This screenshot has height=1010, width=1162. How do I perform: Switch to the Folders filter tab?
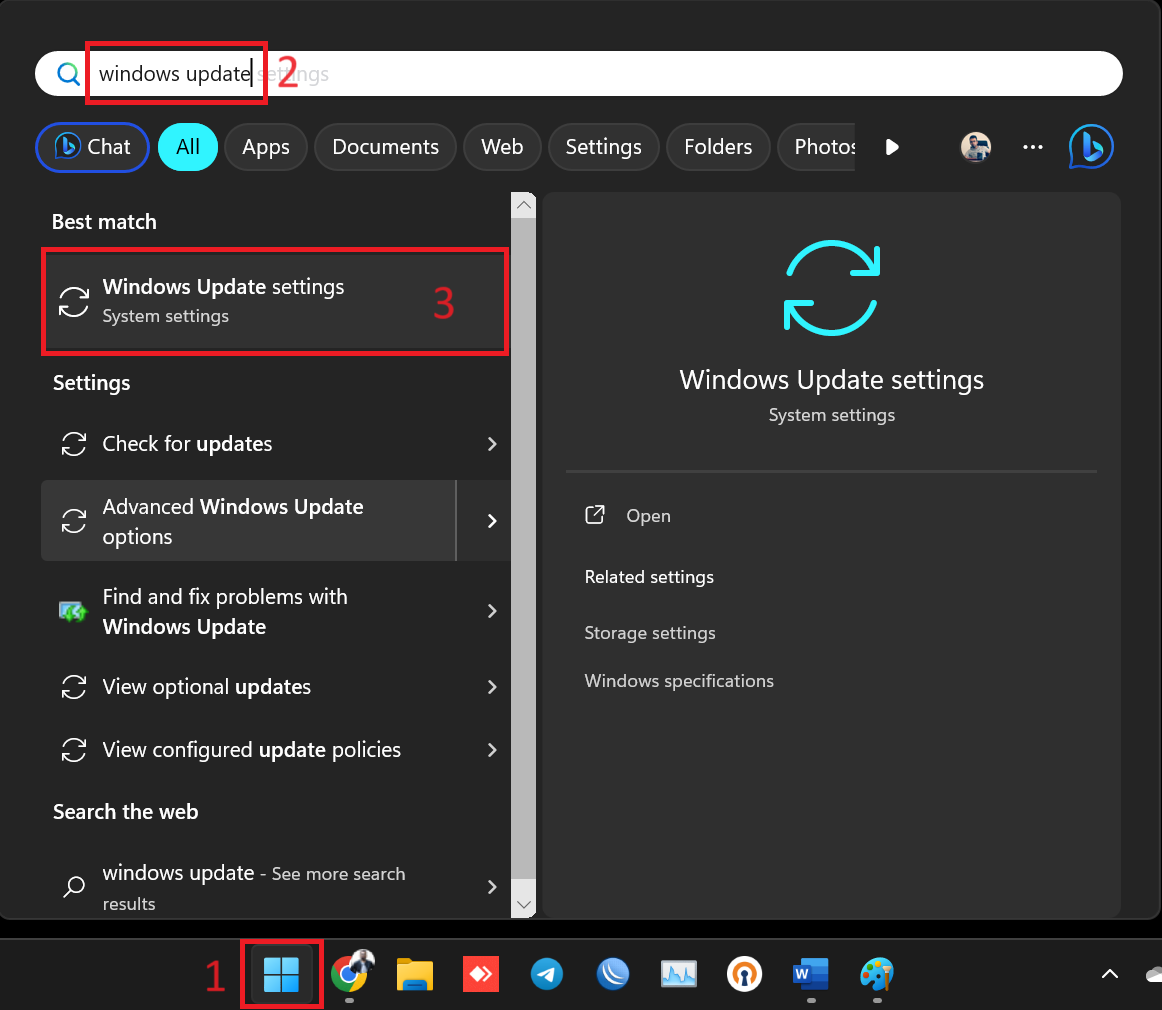(x=718, y=147)
